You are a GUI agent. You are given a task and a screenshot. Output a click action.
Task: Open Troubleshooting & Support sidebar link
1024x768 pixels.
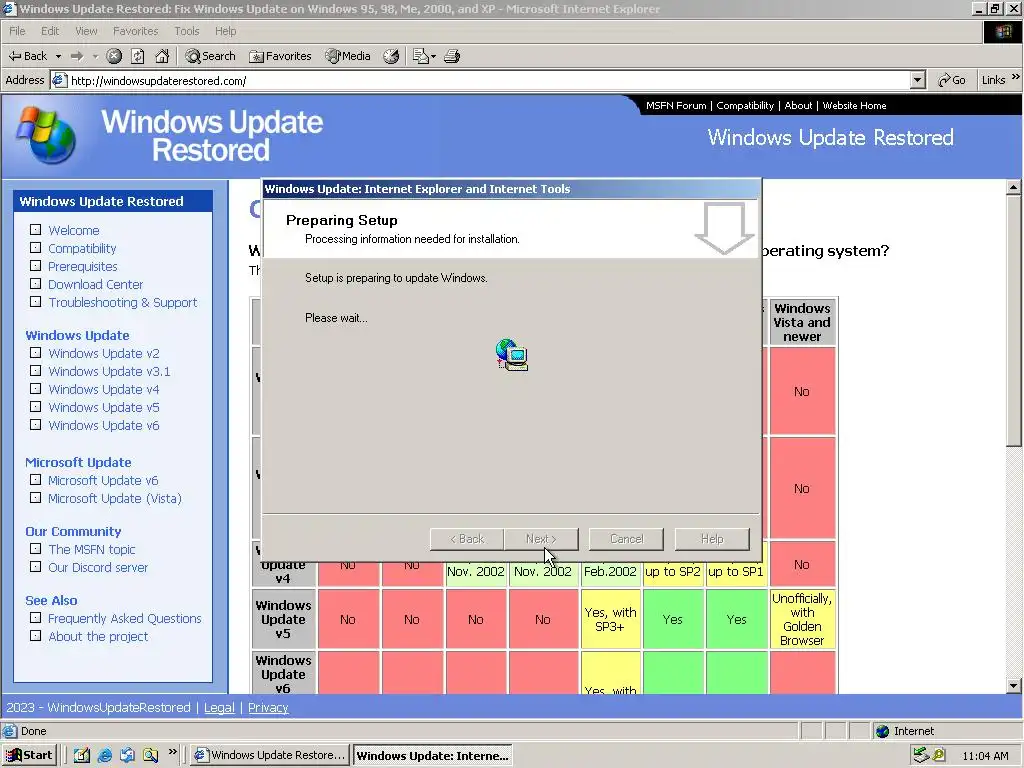[123, 302]
